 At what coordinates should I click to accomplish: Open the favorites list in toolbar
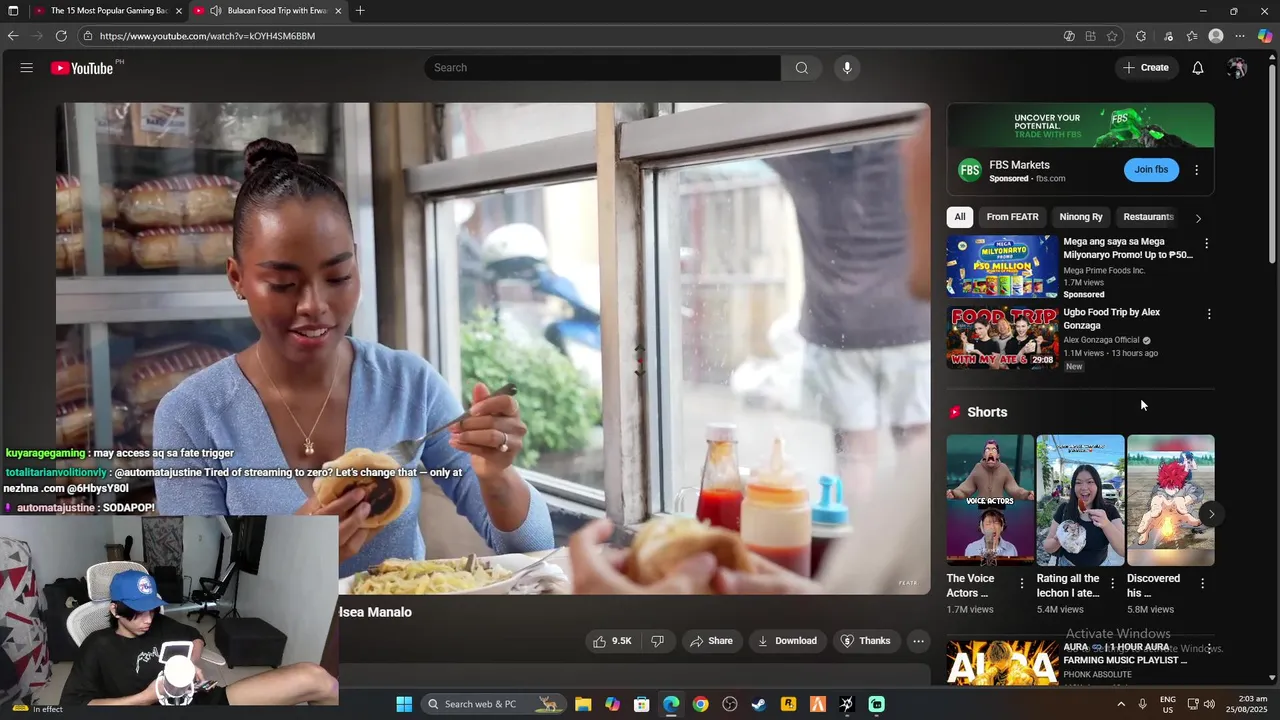click(x=1192, y=36)
